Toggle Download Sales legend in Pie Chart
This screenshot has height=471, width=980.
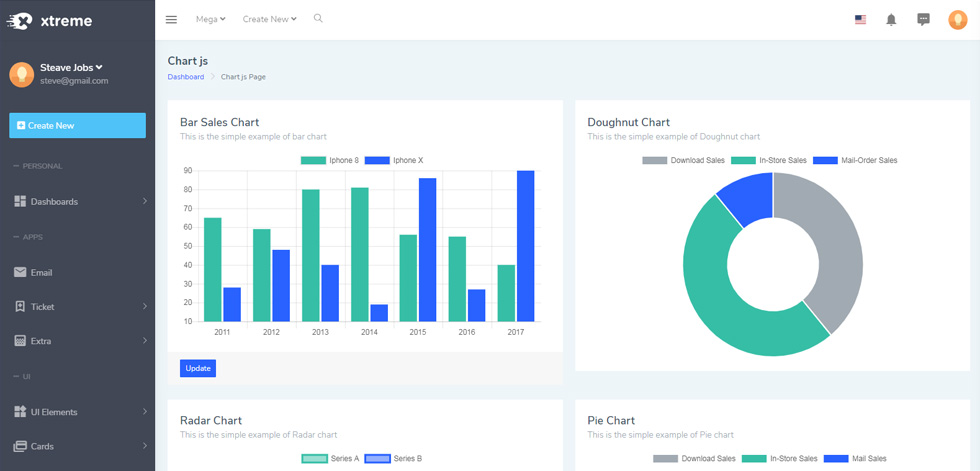694,459
